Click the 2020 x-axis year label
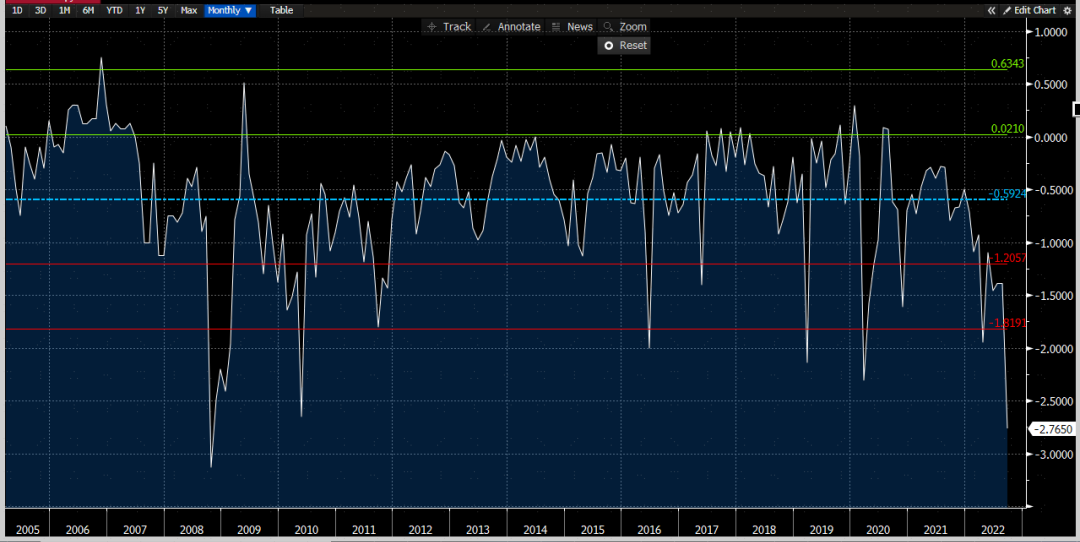This screenshot has width=1080, height=542. [x=878, y=530]
